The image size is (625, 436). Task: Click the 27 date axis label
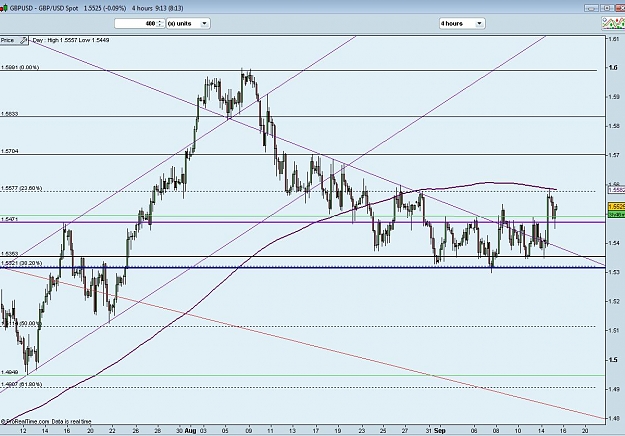tap(405, 431)
